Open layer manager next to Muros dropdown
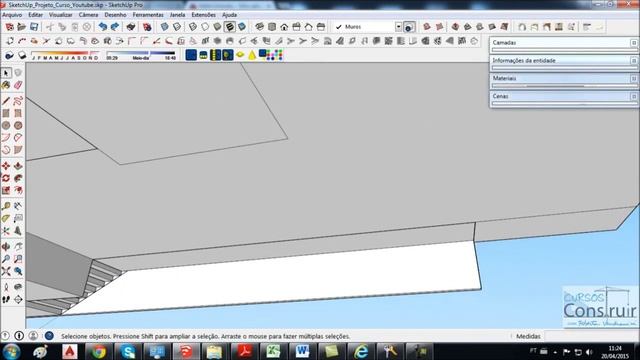The width and height of the screenshot is (640, 360). point(409,27)
